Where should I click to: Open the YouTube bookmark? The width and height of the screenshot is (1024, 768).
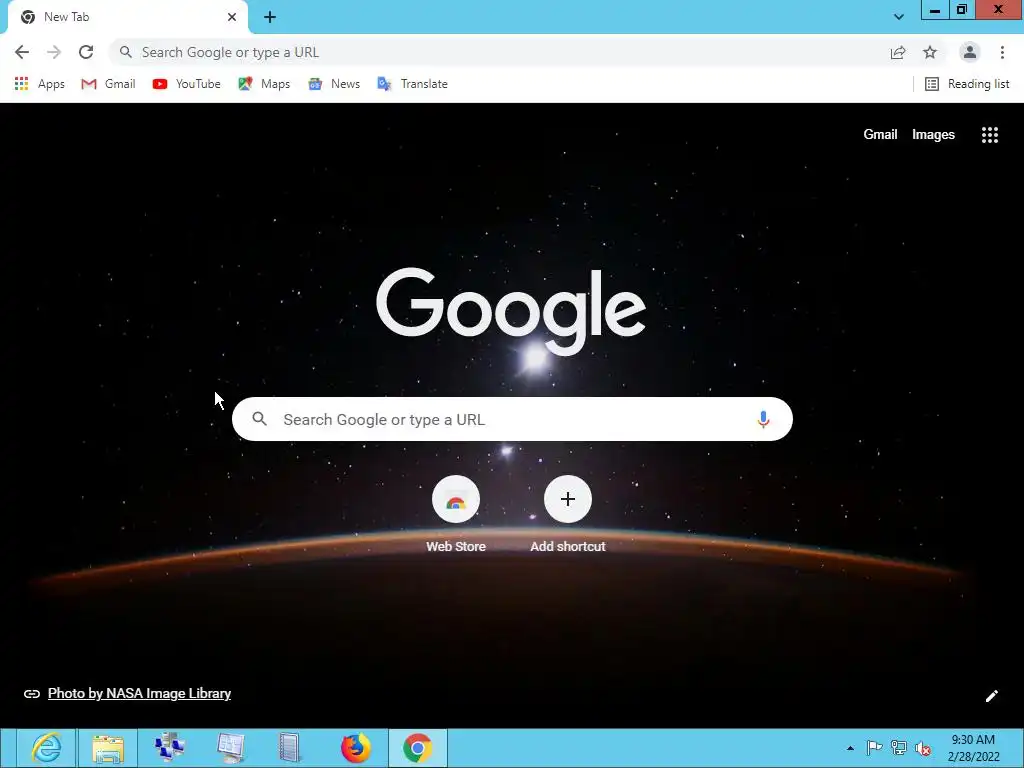(x=187, y=84)
